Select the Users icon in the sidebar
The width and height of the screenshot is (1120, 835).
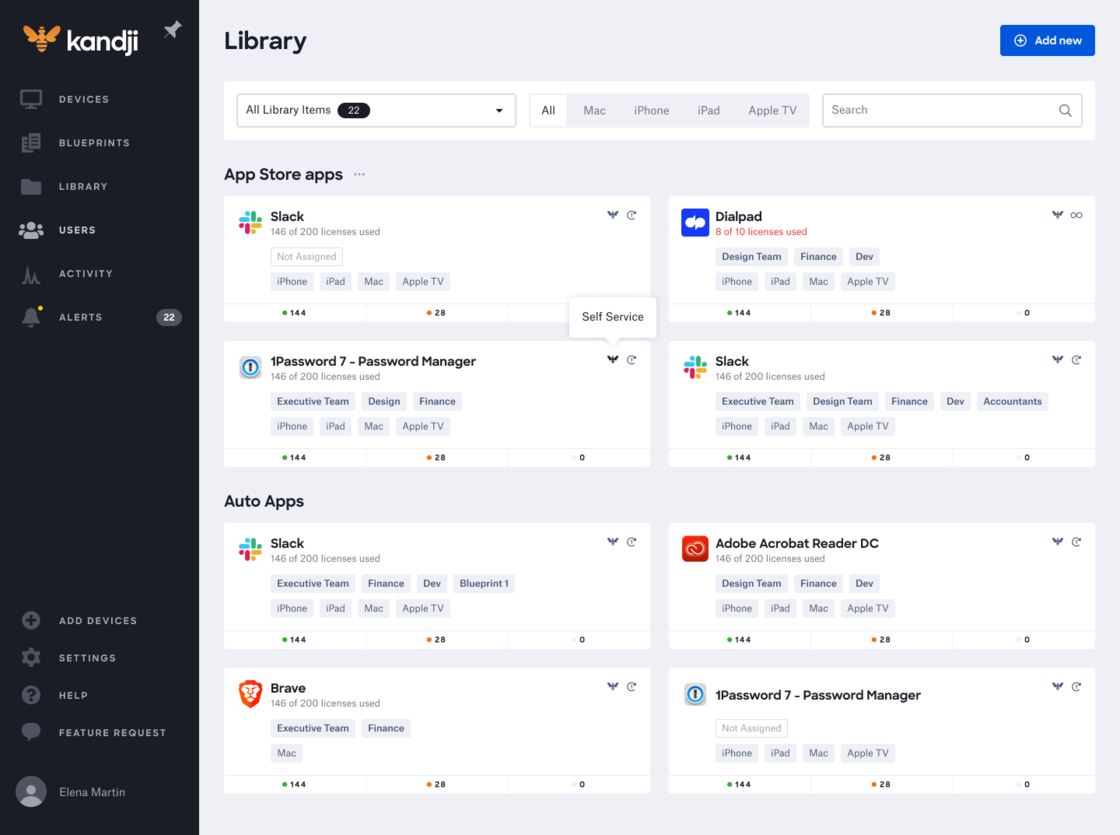[x=31, y=230]
